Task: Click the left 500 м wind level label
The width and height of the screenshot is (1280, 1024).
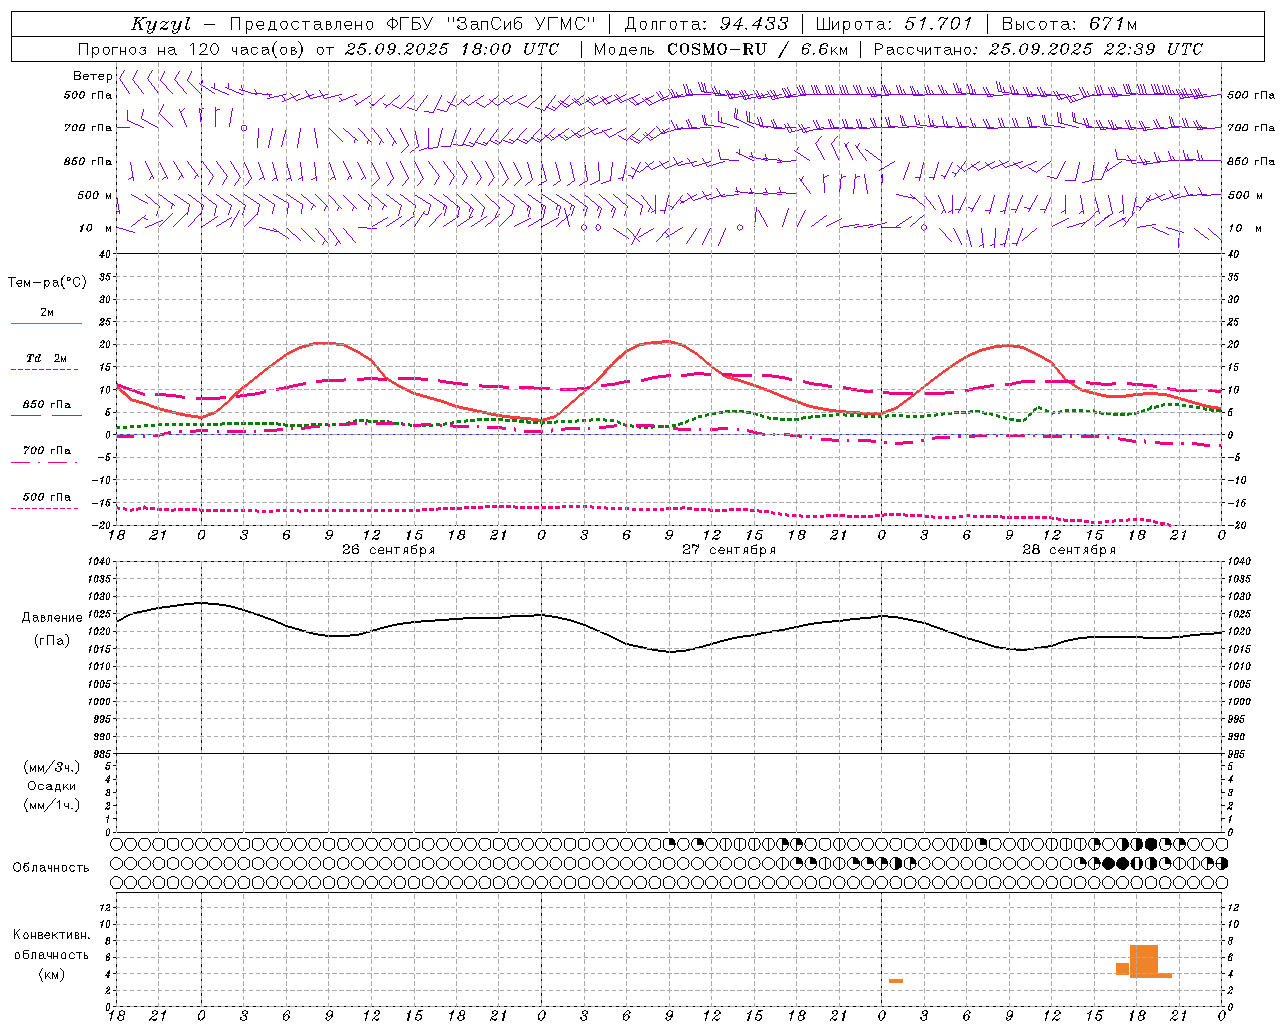Action: [x=95, y=195]
